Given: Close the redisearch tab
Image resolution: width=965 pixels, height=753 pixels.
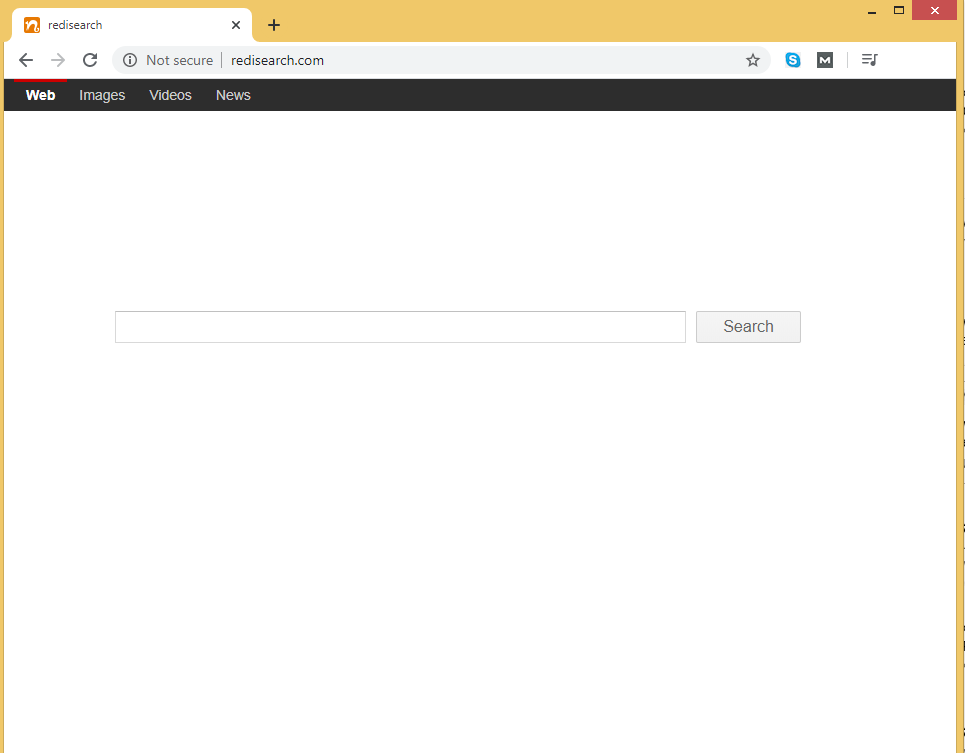Looking at the screenshot, I should [x=236, y=25].
